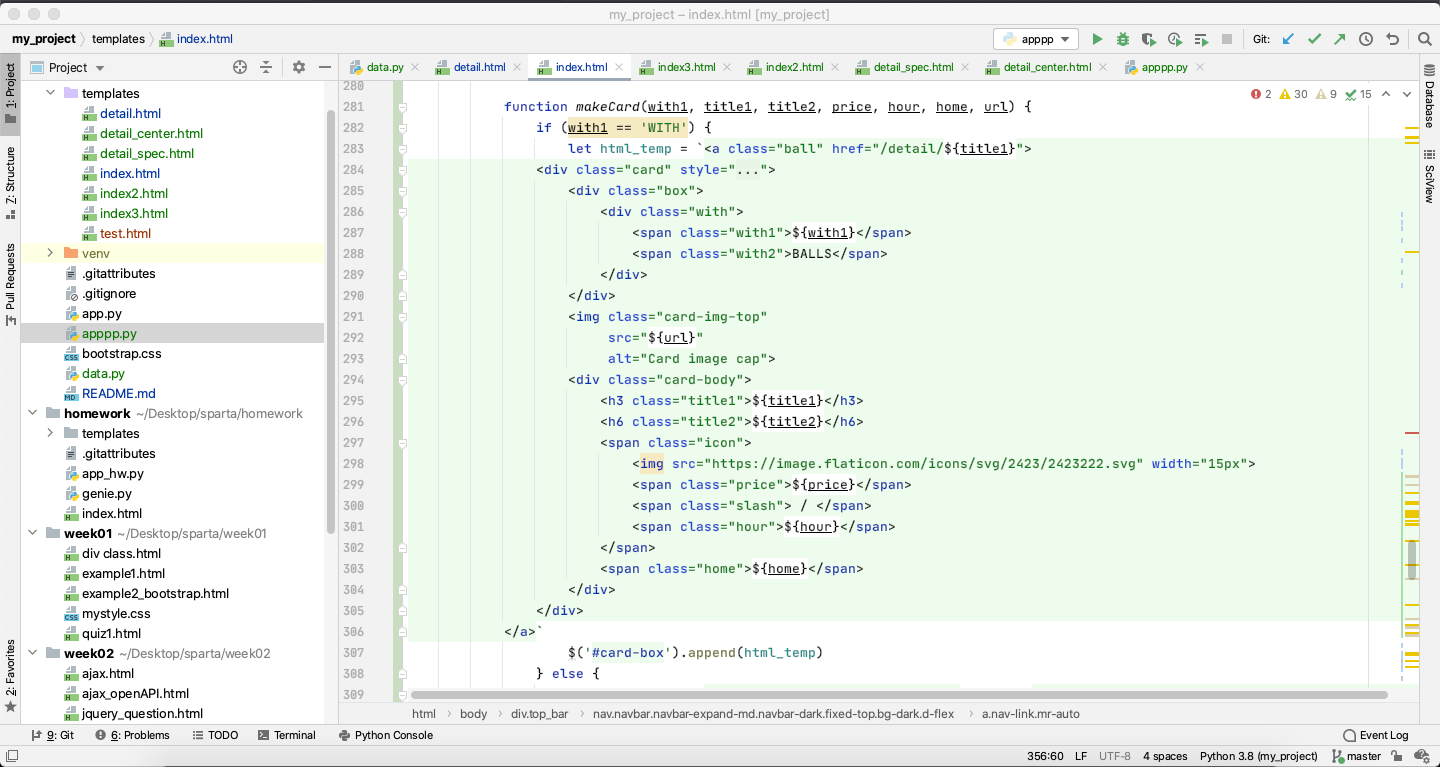
Task: Open the SciView tool window
Action: coord(1429,176)
